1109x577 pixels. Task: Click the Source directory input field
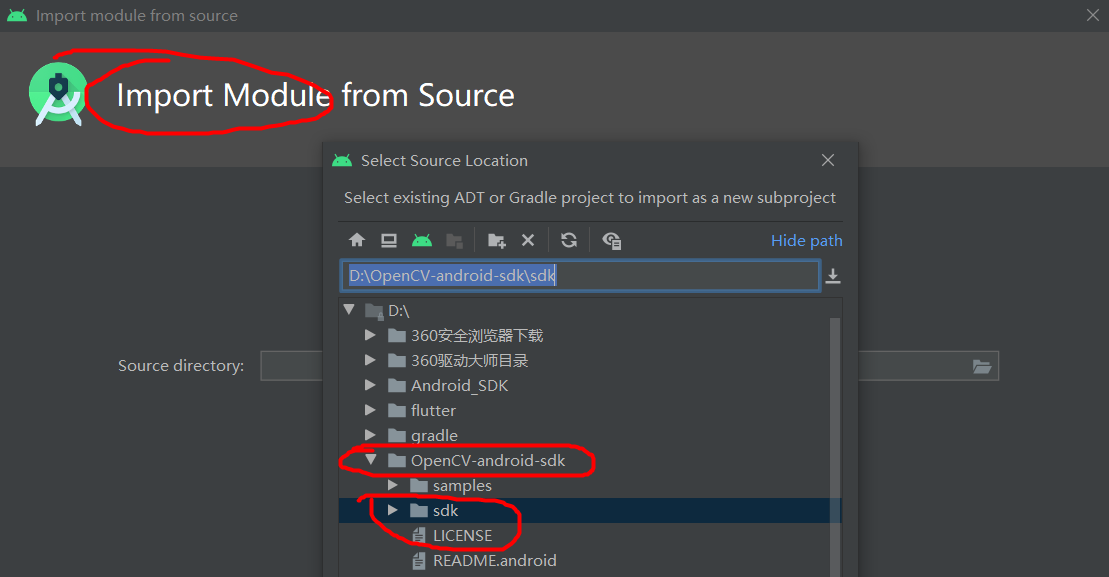[629, 366]
